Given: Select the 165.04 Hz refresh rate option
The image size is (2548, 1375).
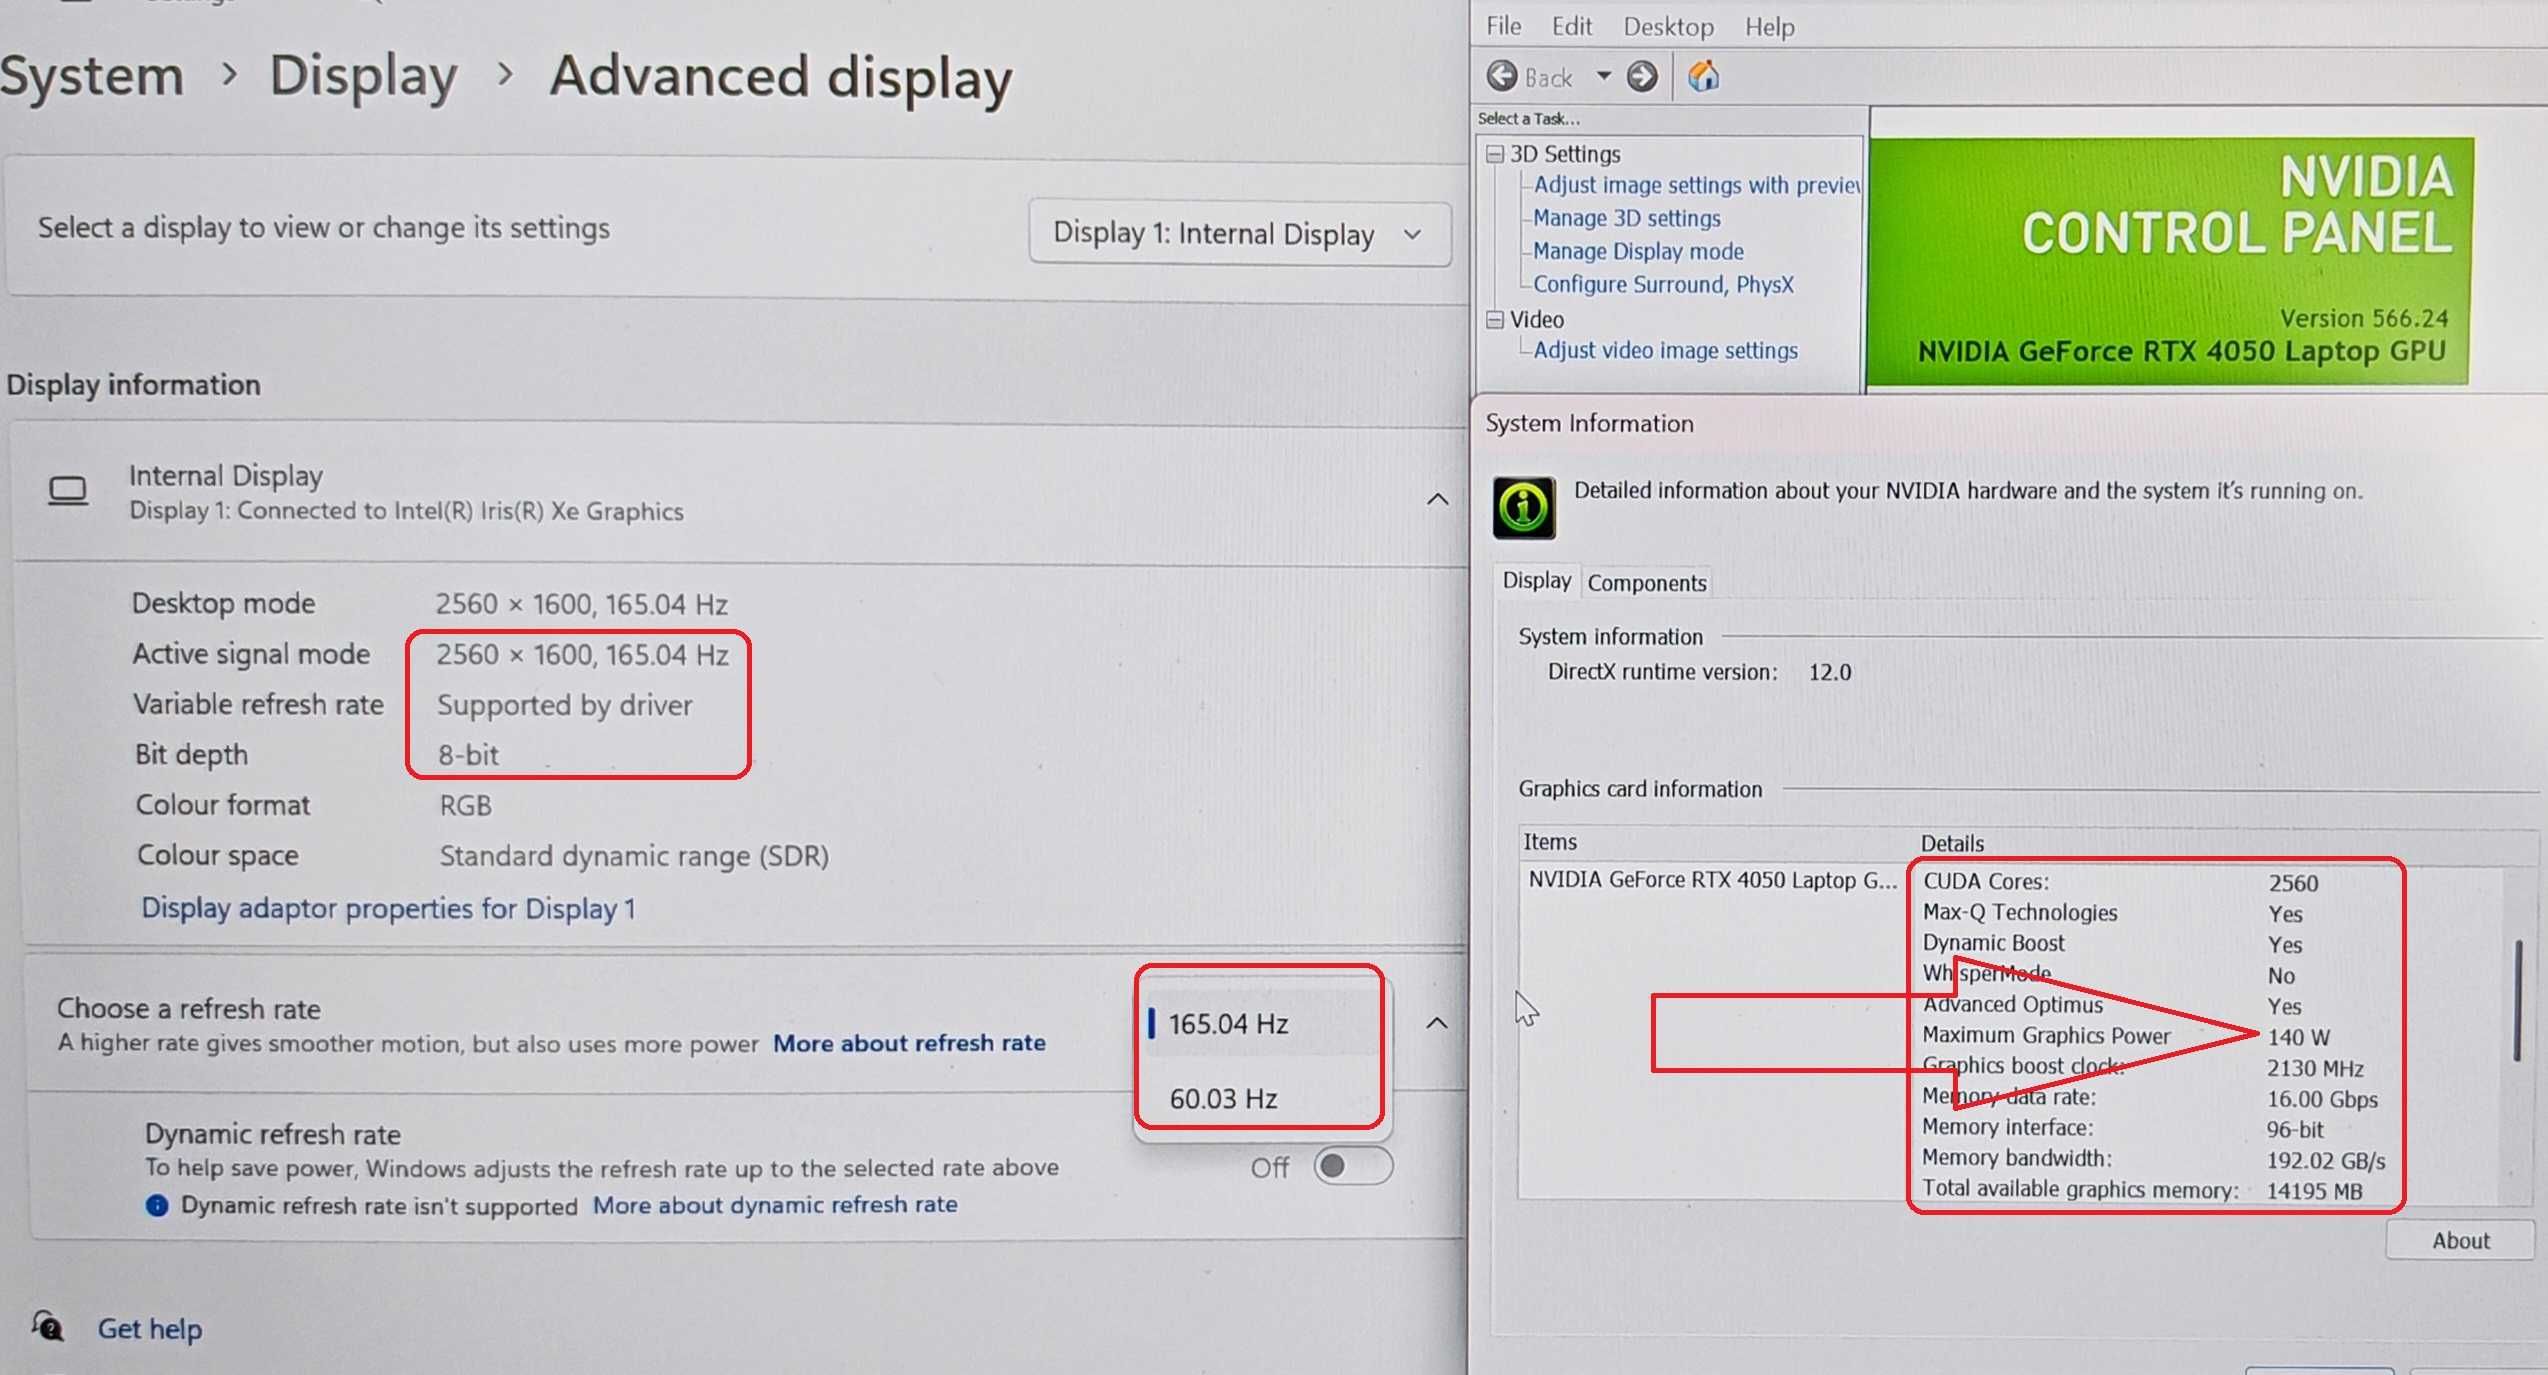Looking at the screenshot, I should 1260,1023.
